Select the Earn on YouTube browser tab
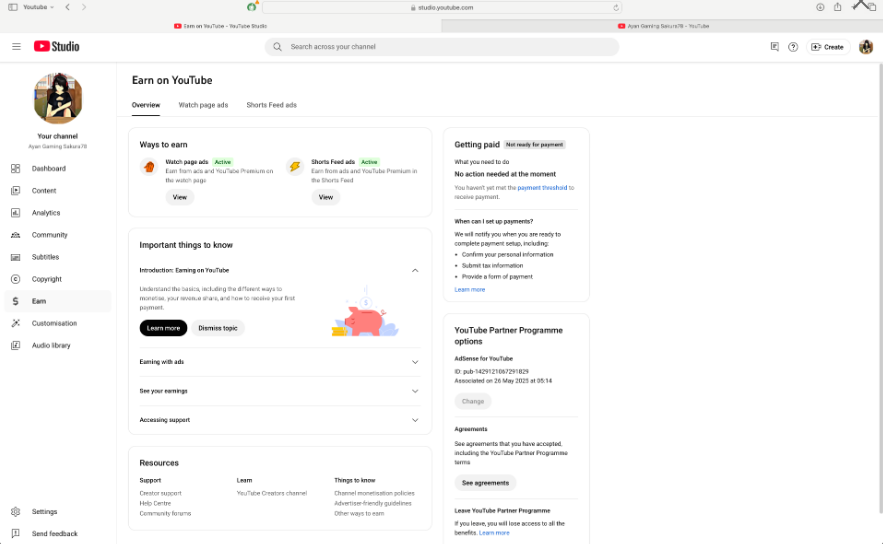 (221, 26)
